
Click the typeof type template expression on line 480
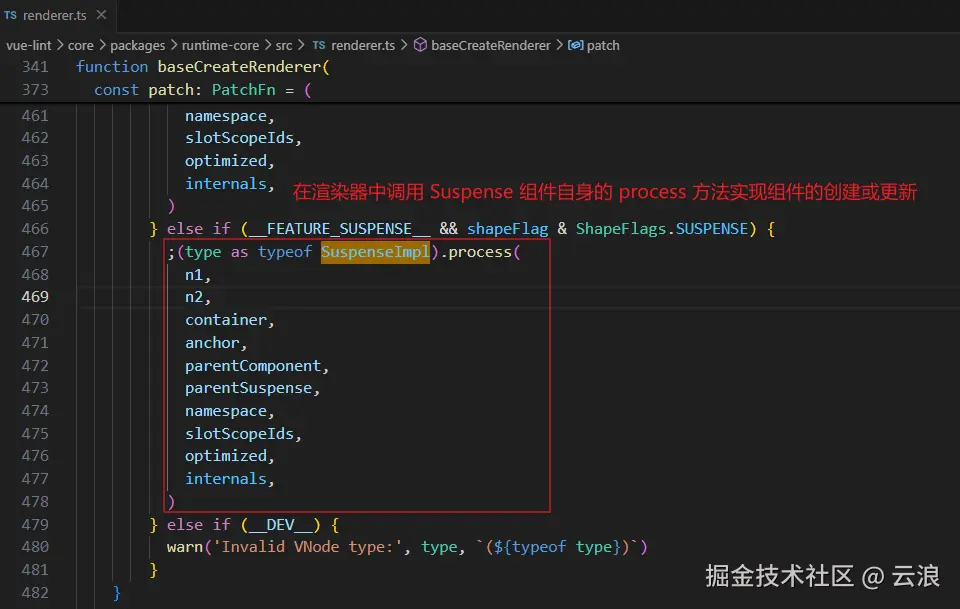coord(557,547)
